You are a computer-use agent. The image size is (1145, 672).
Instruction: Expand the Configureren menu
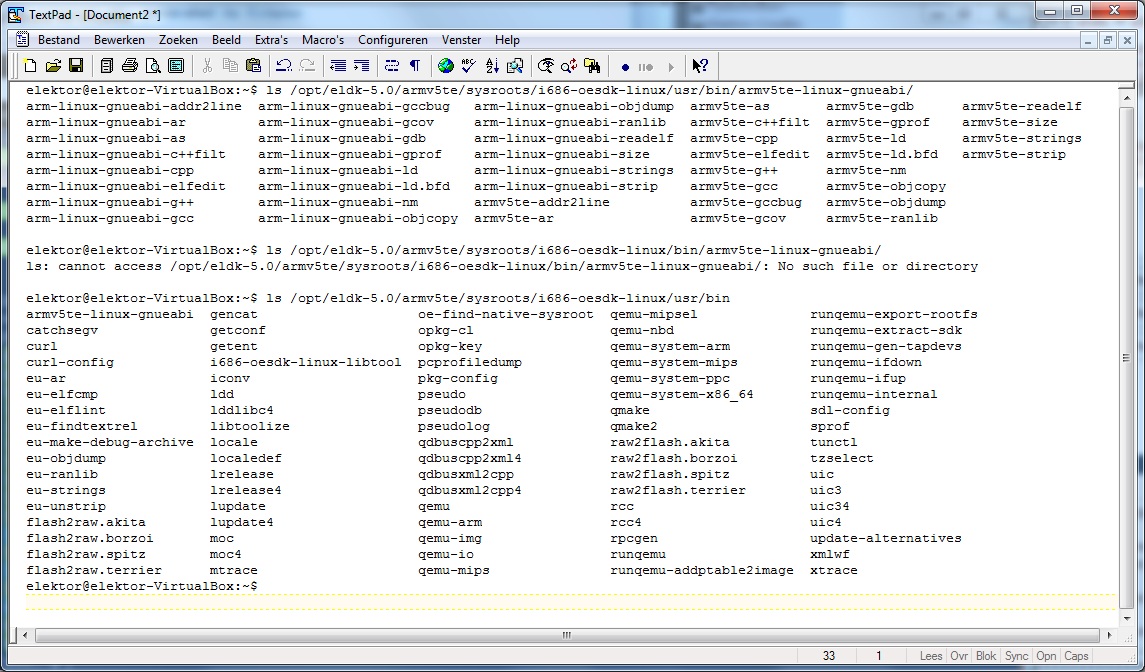click(x=393, y=40)
